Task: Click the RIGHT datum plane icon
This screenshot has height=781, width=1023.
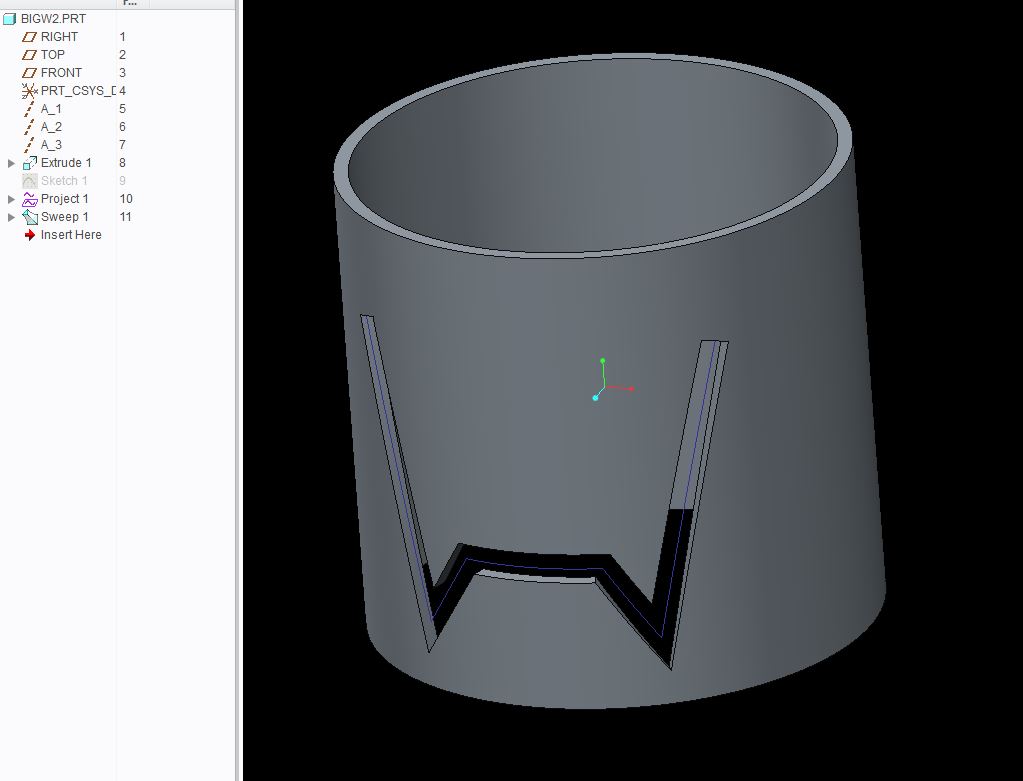Action: 29,37
